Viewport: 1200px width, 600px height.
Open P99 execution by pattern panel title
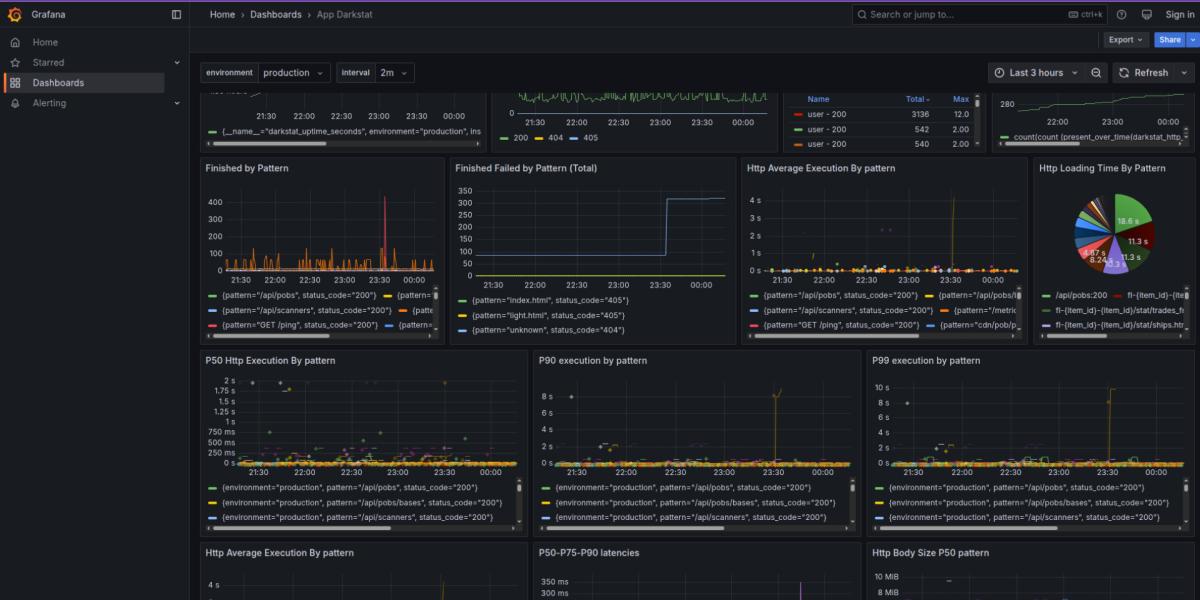926,360
